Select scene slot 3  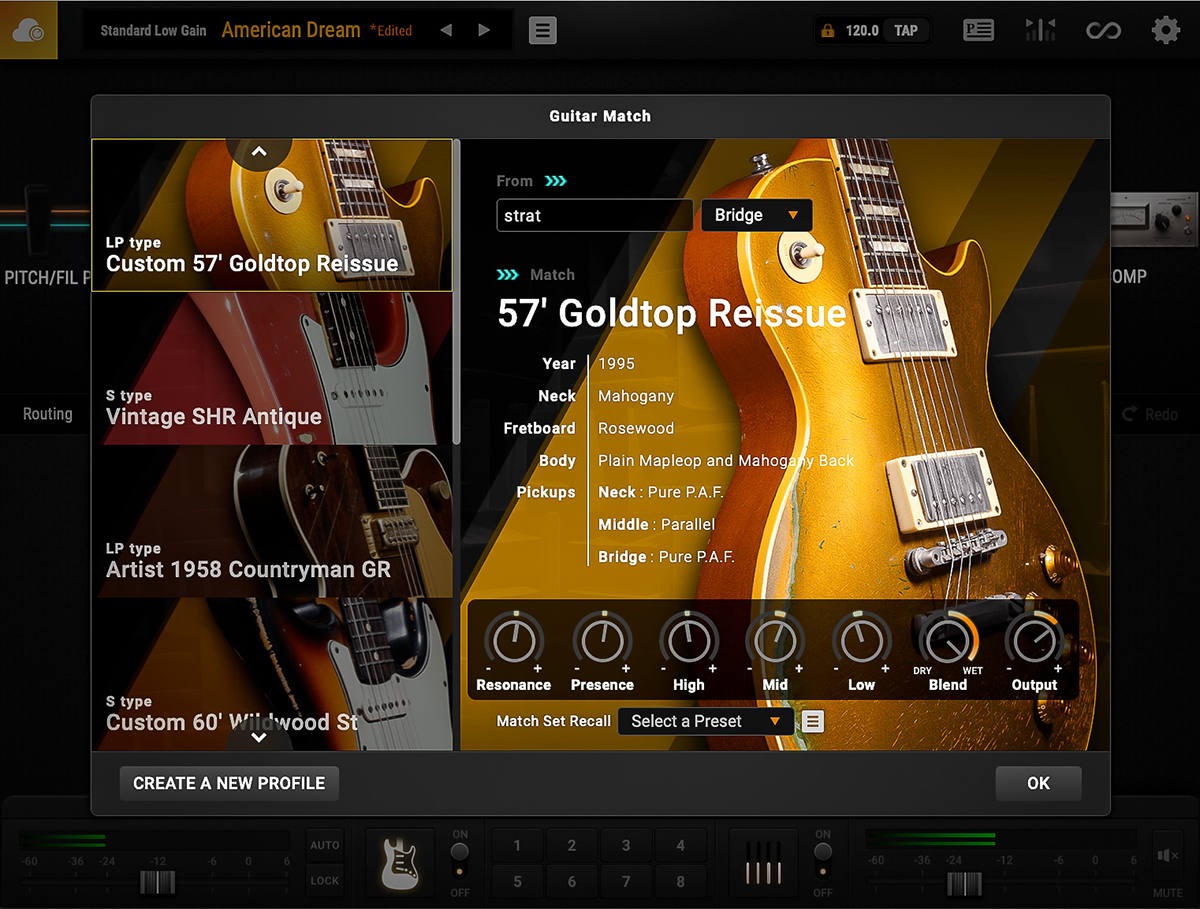pos(626,846)
